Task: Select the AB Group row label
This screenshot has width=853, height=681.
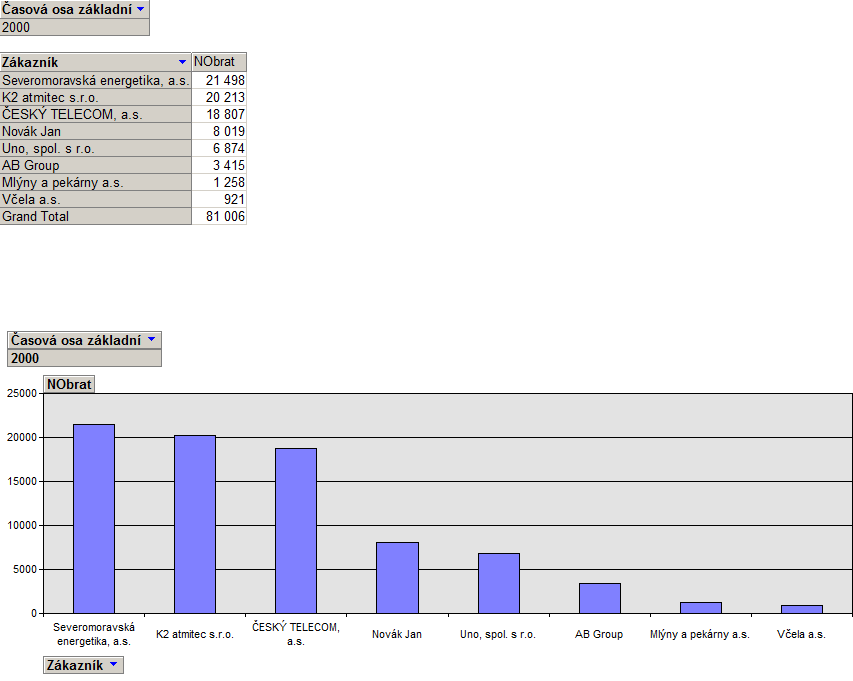Action: point(96,165)
